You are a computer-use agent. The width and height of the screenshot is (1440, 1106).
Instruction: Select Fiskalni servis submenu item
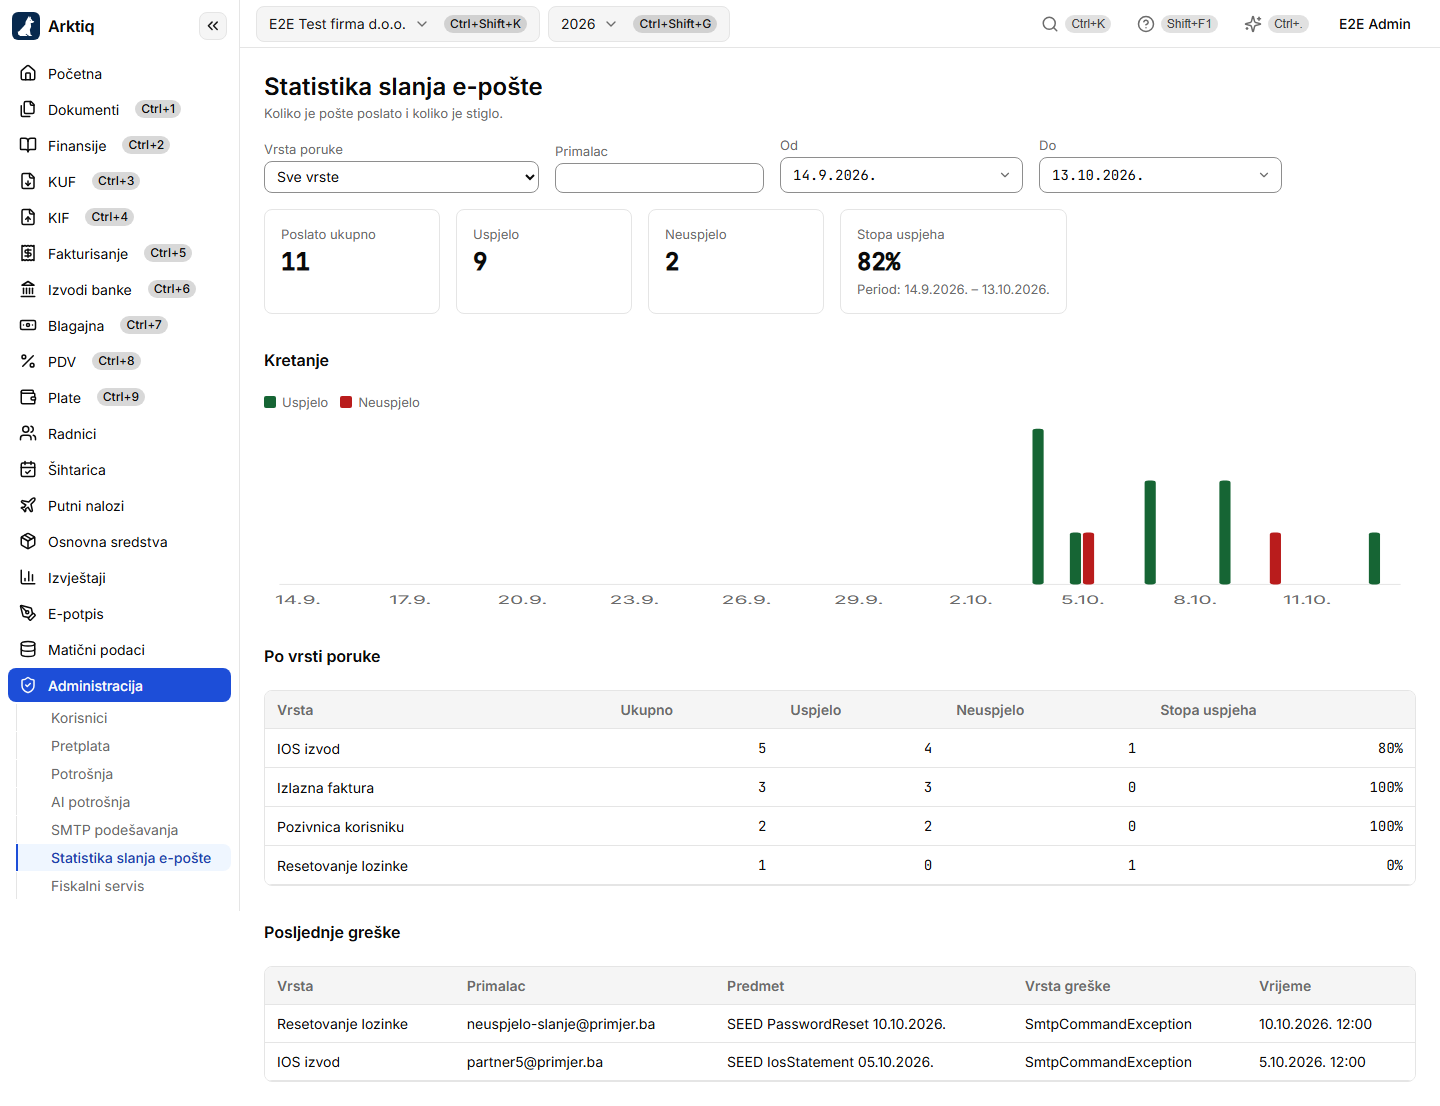[97, 886]
